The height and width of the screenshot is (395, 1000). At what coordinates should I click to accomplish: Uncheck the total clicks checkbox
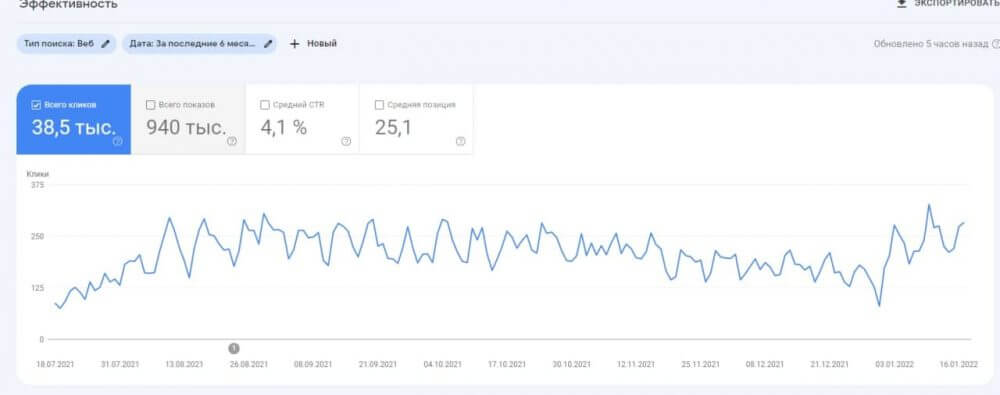coord(36,105)
